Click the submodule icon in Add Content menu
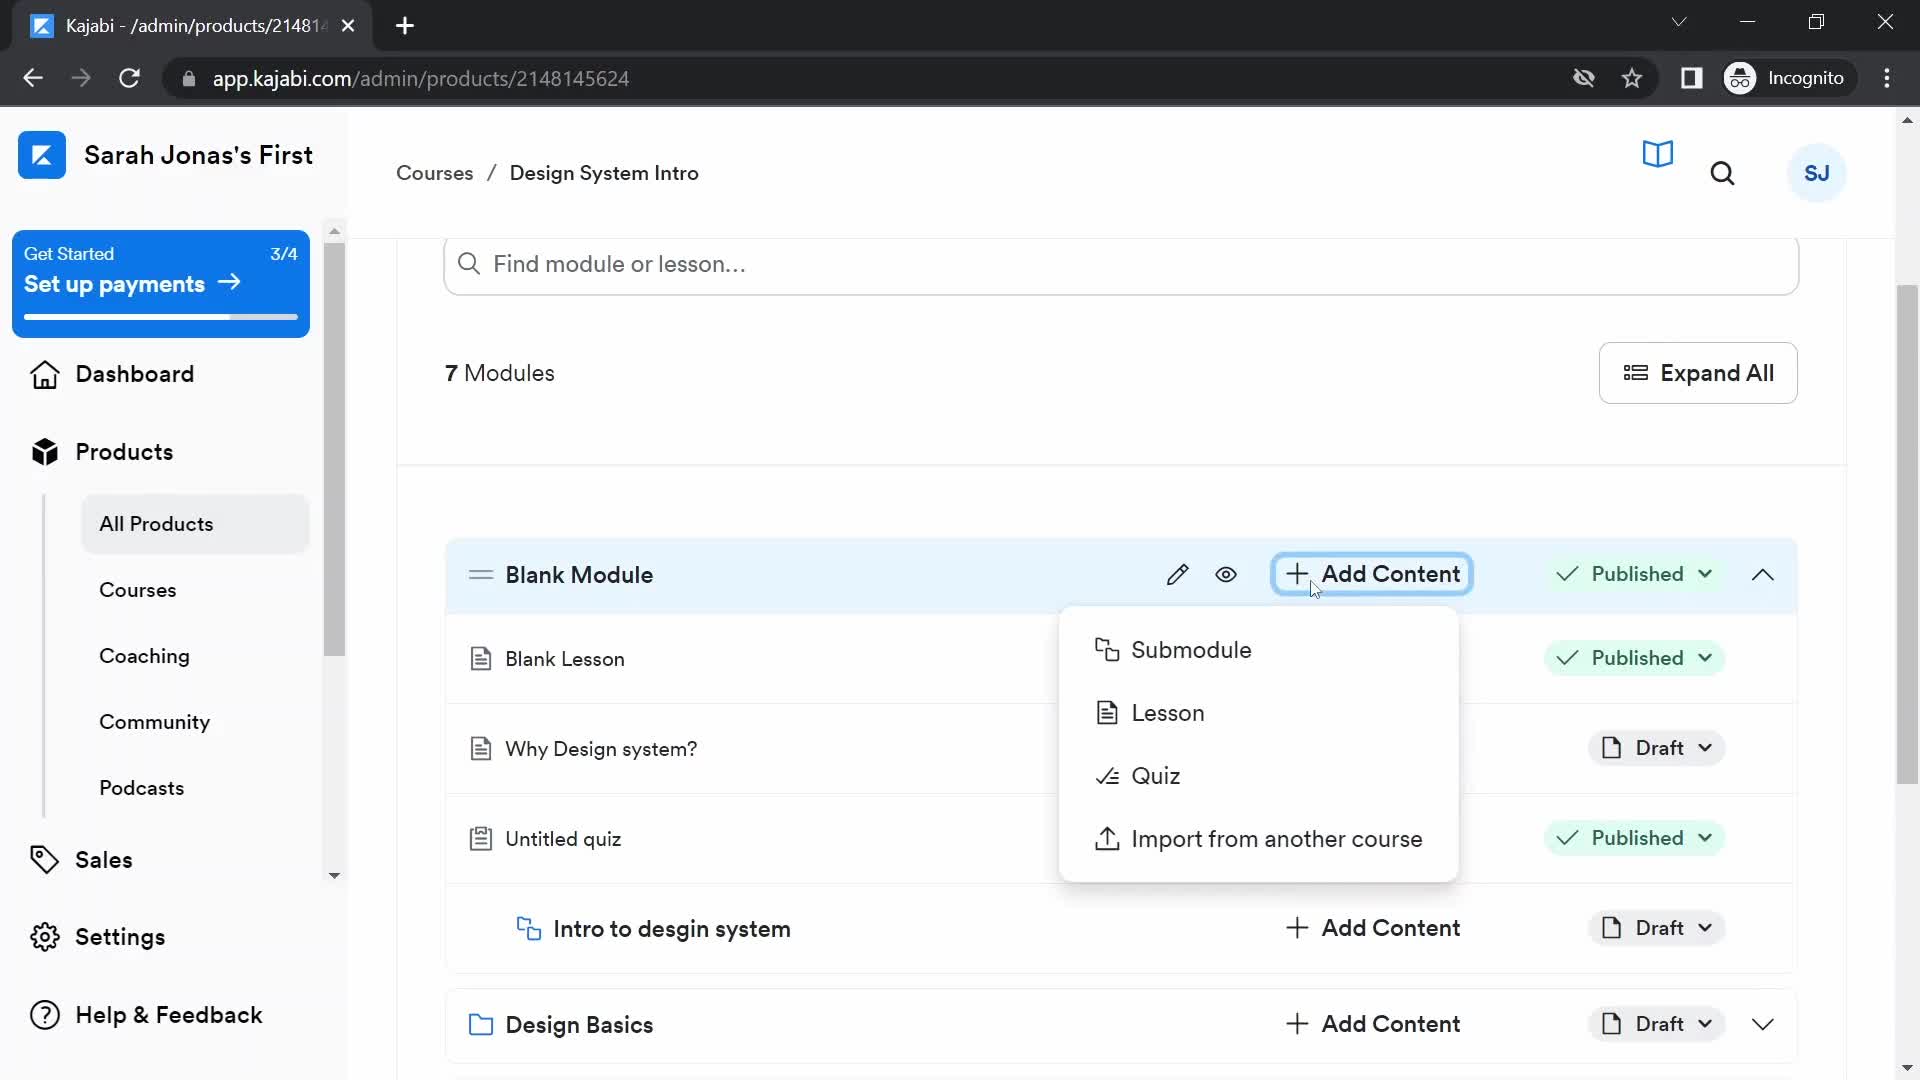This screenshot has width=1920, height=1080. (x=1106, y=650)
